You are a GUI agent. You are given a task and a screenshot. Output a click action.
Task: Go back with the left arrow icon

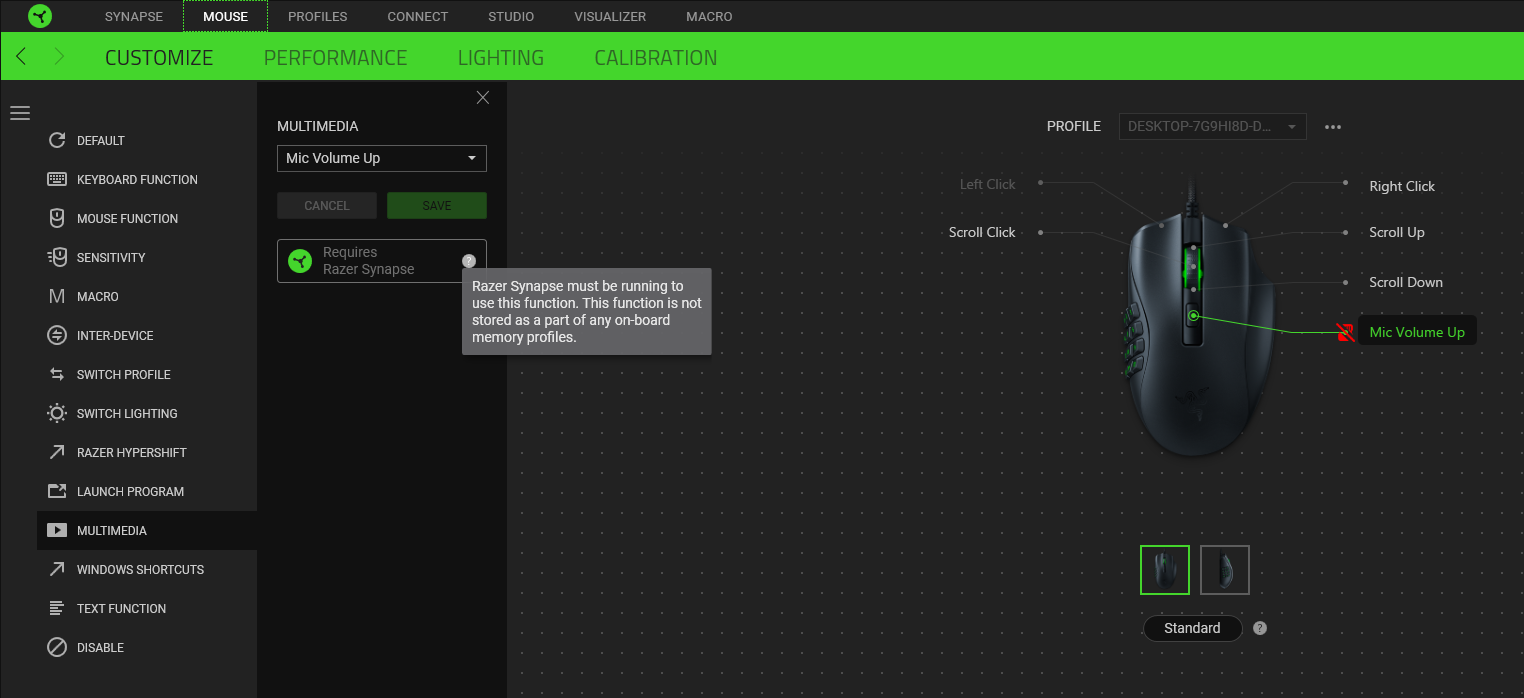pyautogui.click(x=21, y=56)
